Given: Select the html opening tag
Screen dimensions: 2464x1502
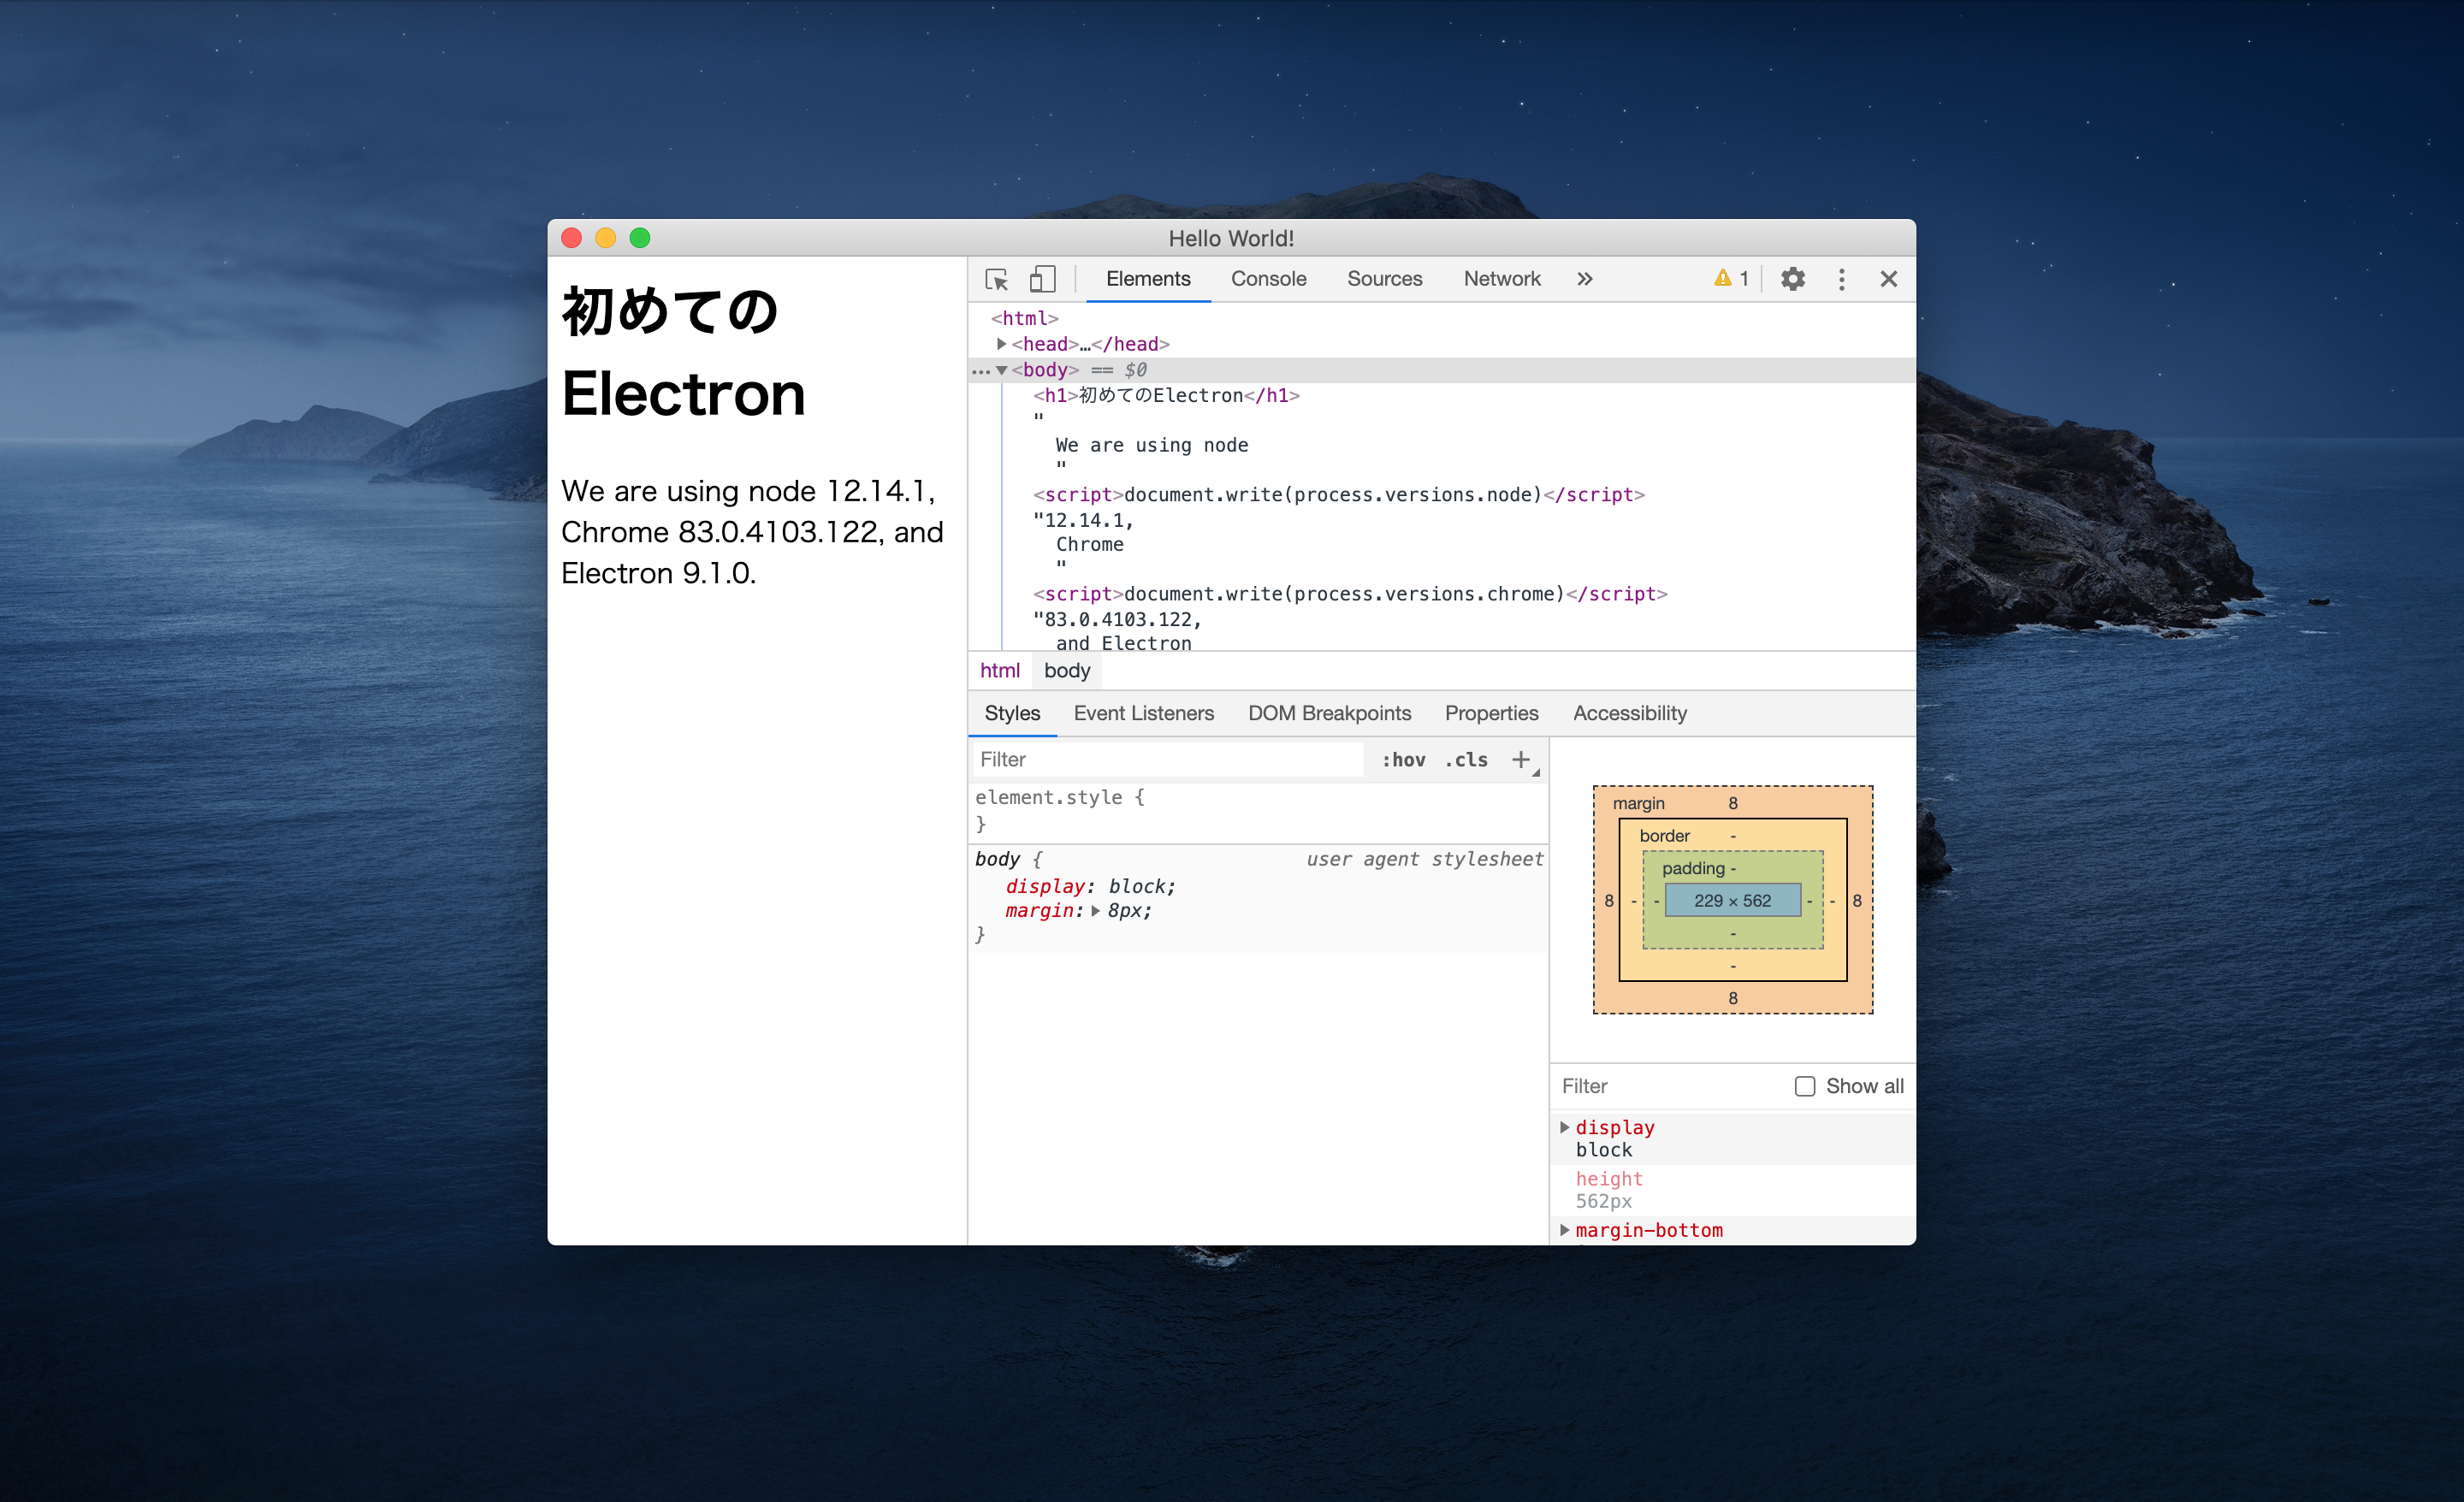Looking at the screenshot, I should point(1024,318).
